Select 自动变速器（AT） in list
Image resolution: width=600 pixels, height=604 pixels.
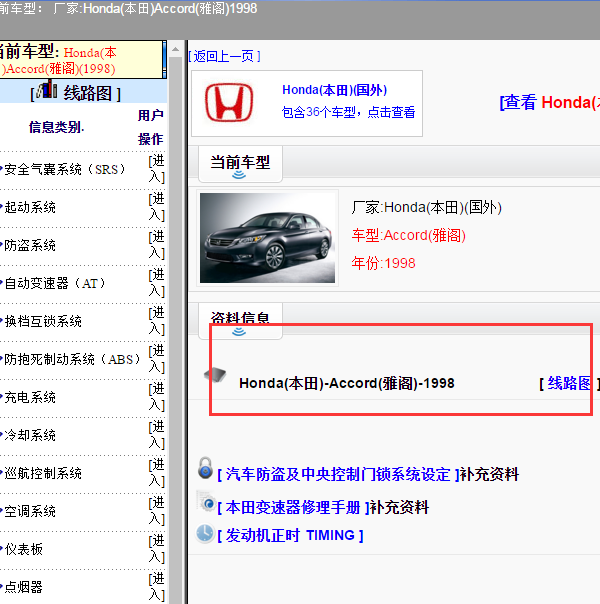click(55, 283)
